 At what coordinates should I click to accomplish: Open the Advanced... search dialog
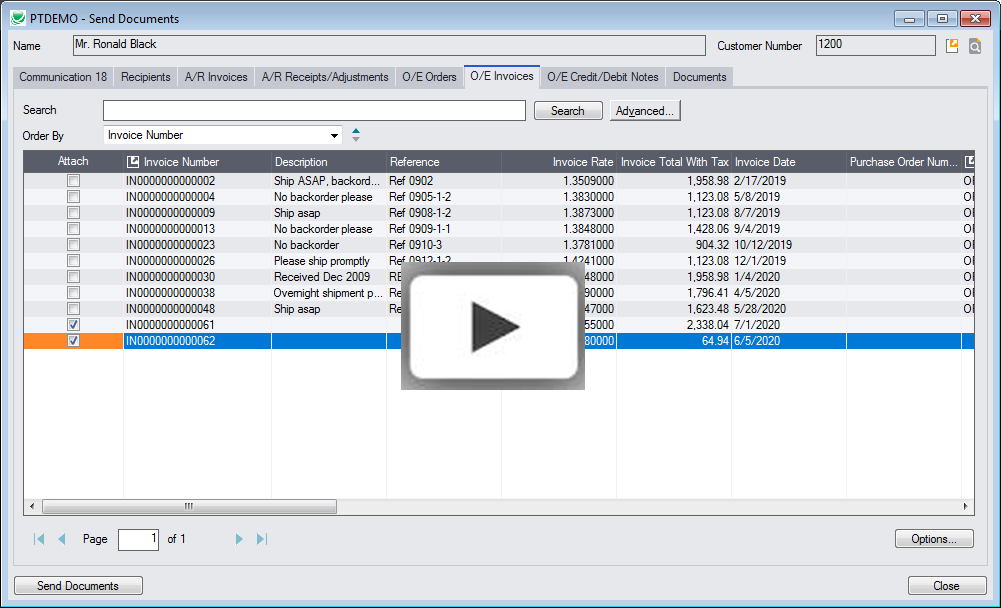645,111
